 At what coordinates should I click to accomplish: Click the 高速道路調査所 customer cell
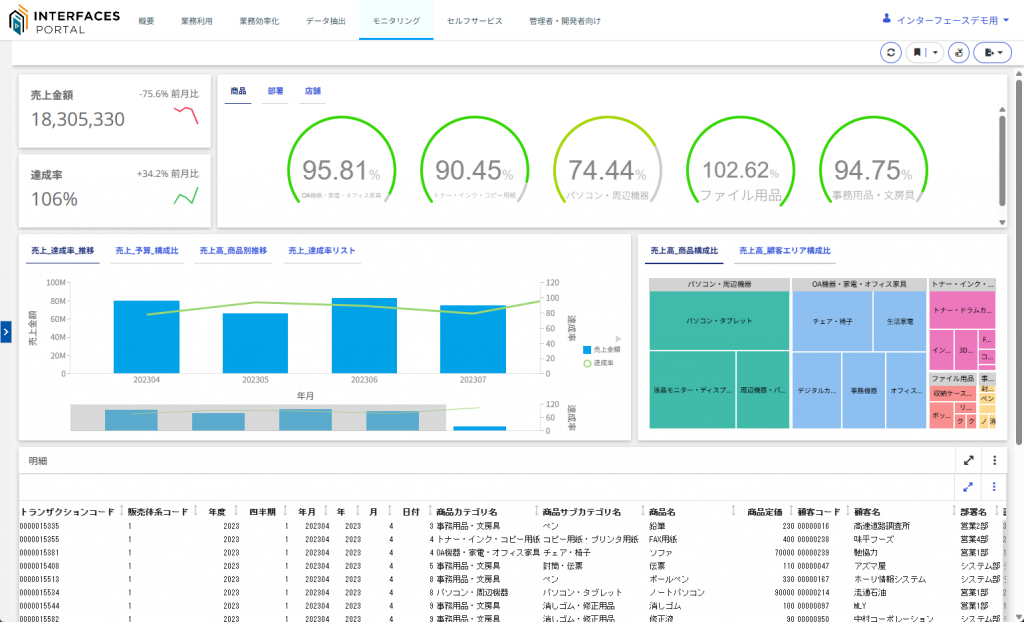pyautogui.click(x=882, y=526)
